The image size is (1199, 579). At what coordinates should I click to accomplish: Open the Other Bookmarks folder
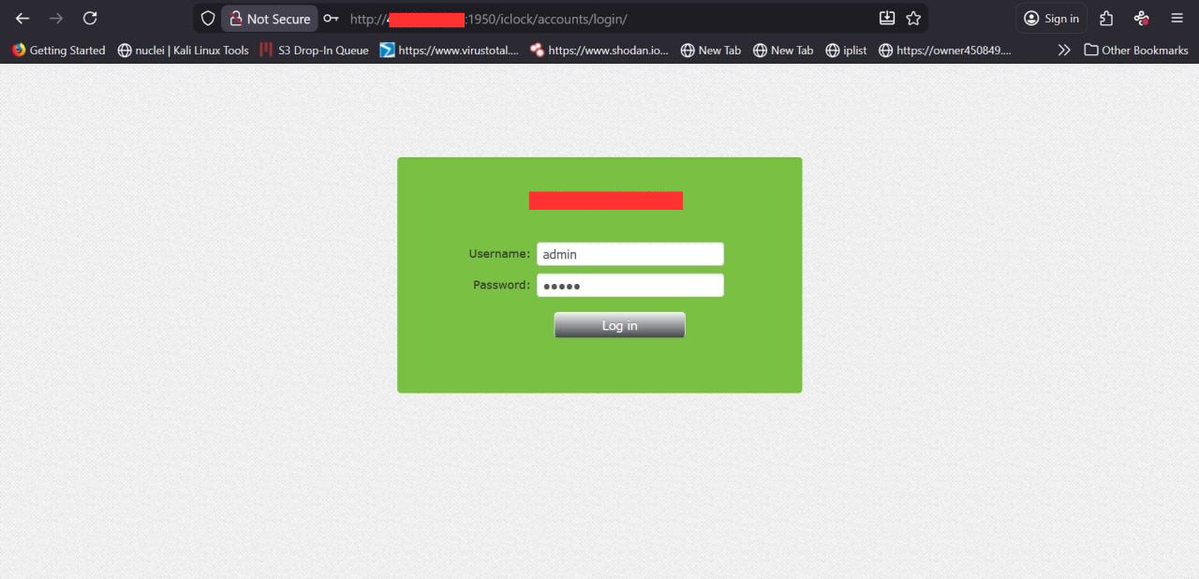1136,50
